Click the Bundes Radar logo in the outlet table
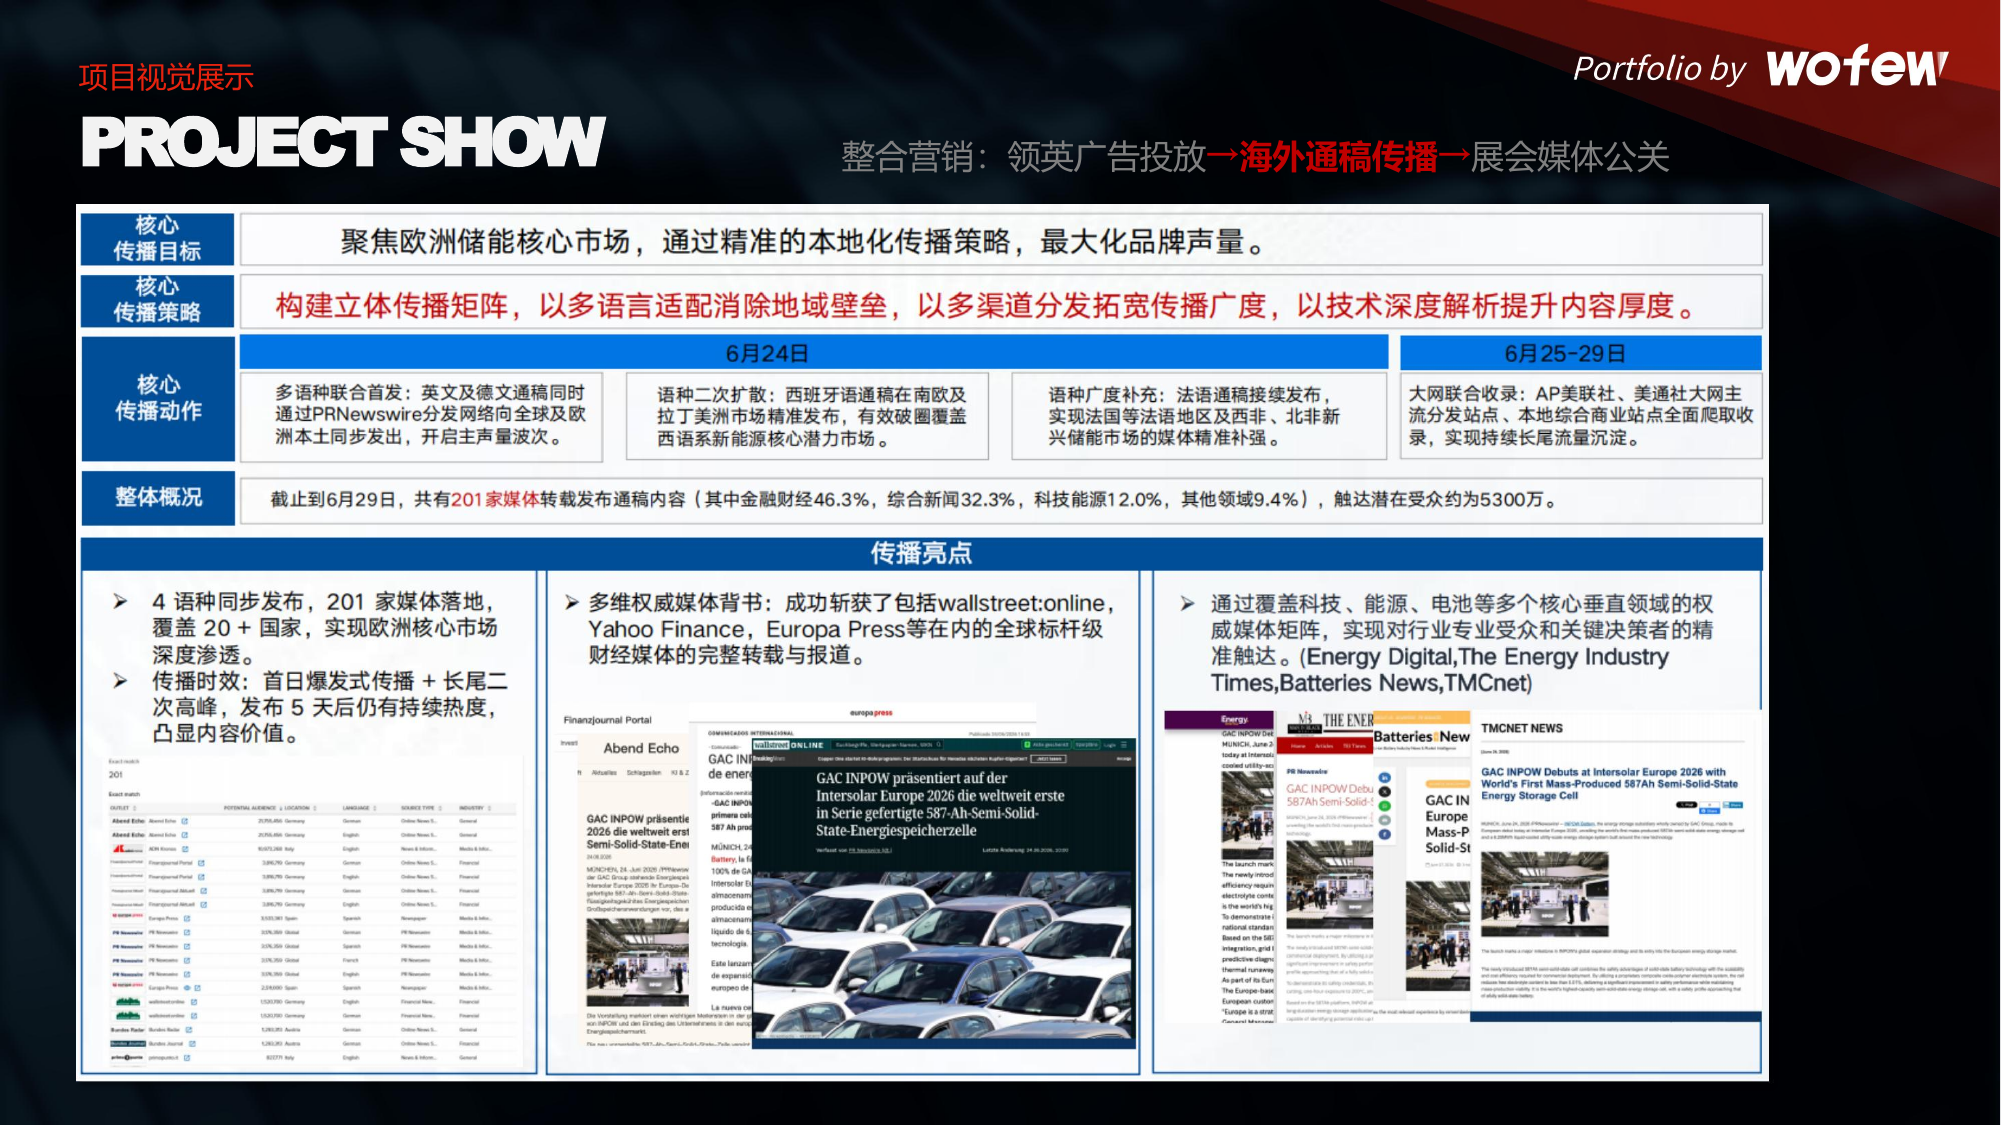The image size is (2001, 1125). (128, 1029)
